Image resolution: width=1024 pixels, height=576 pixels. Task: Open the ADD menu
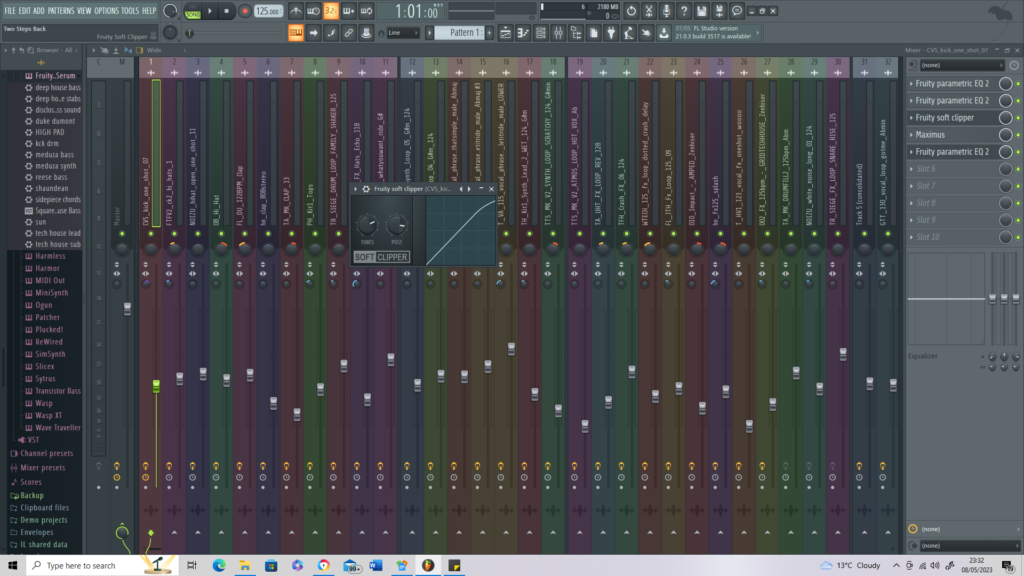pyautogui.click(x=39, y=11)
